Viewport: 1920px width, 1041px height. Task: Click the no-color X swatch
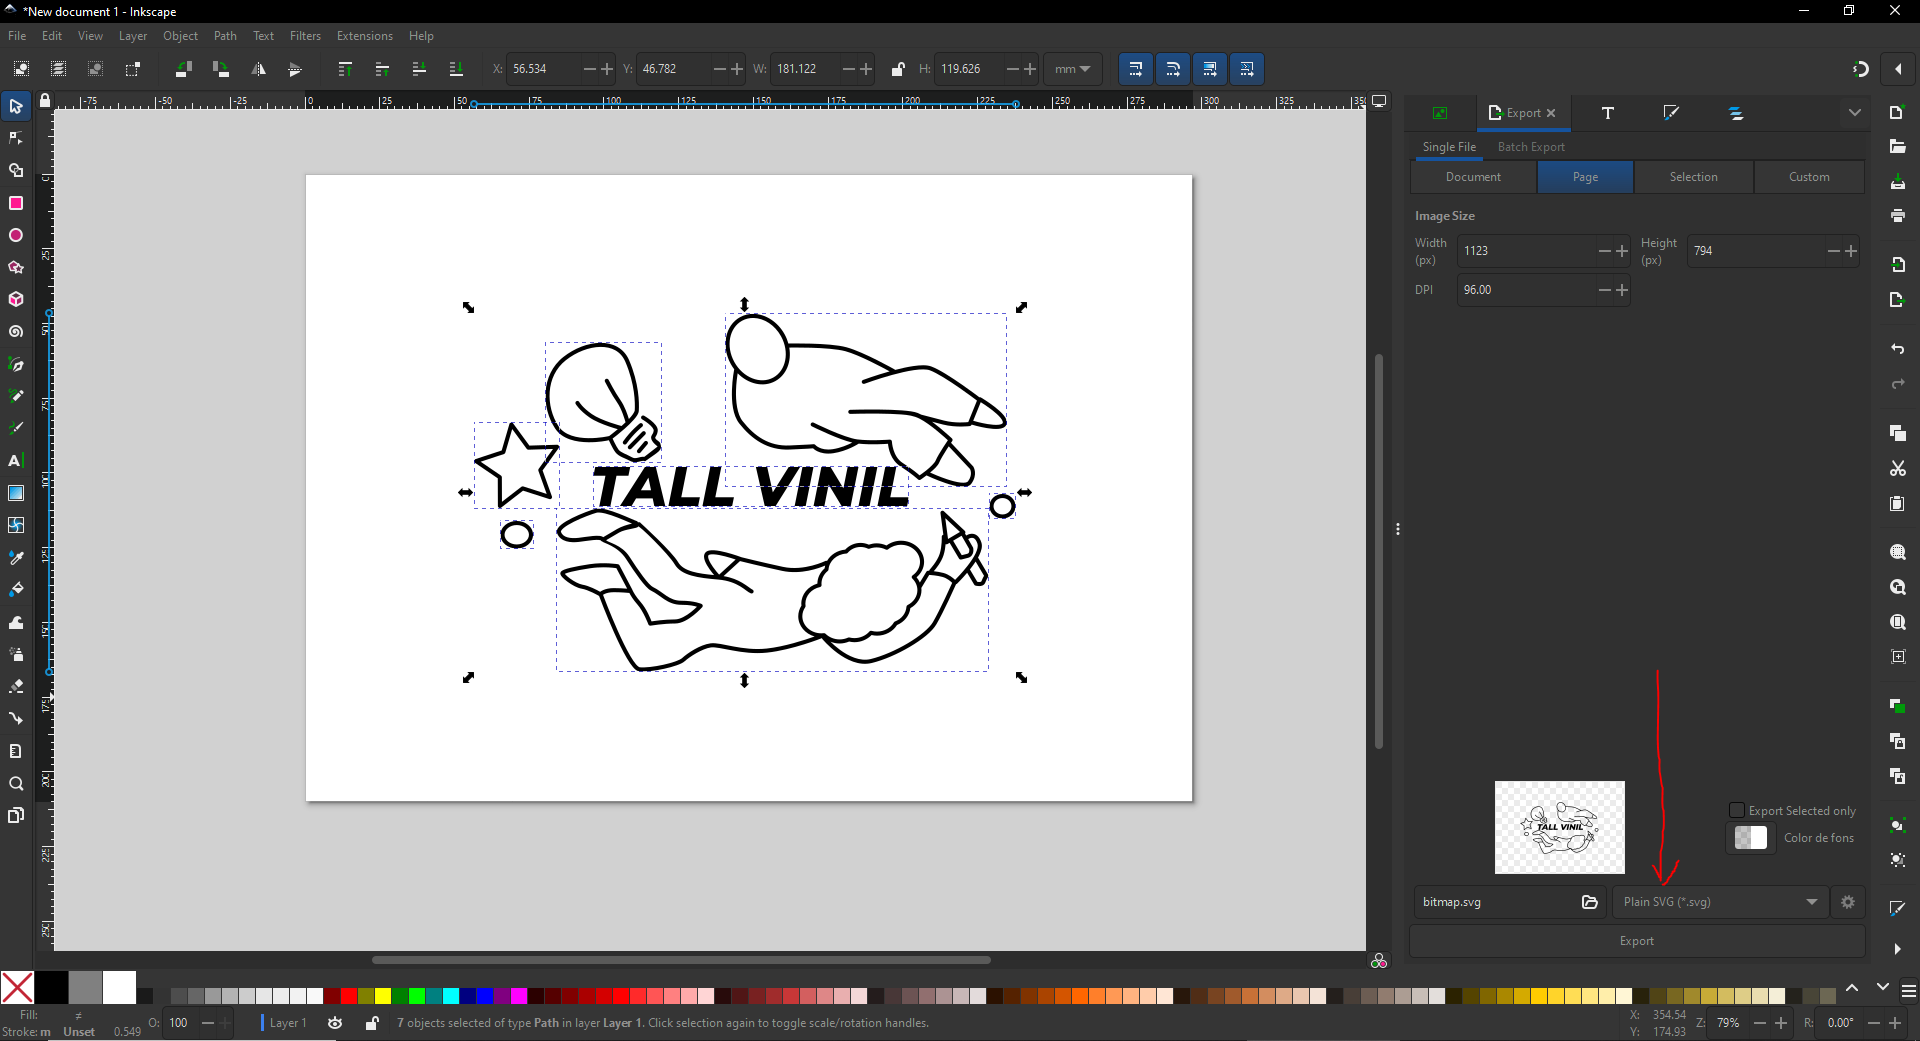(17, 988)
